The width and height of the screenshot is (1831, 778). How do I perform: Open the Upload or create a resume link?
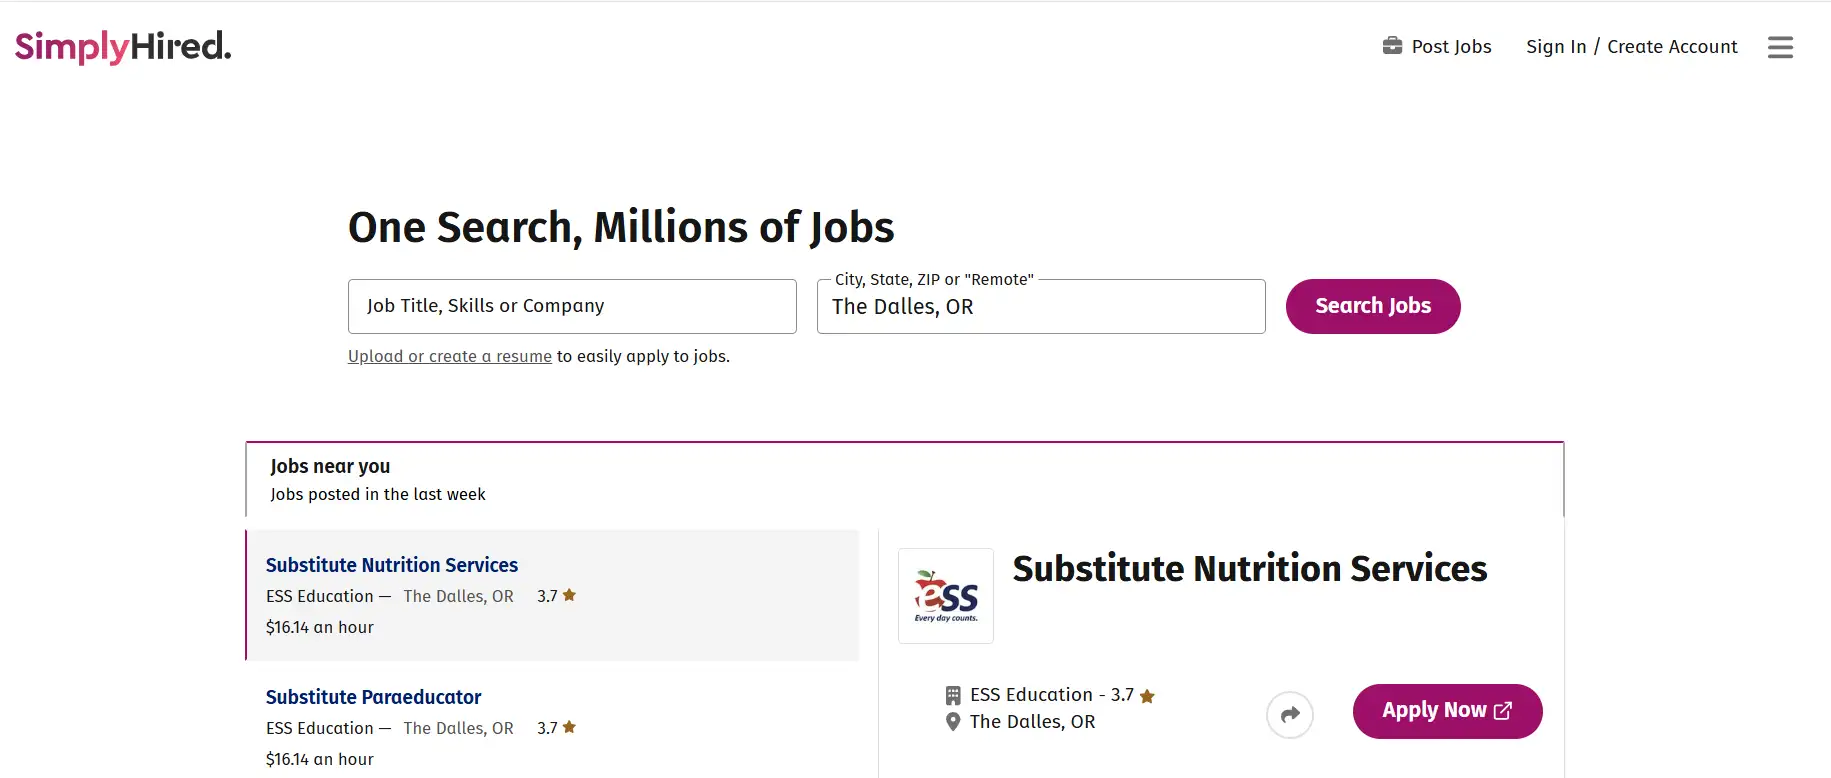(x=450, y=356)
